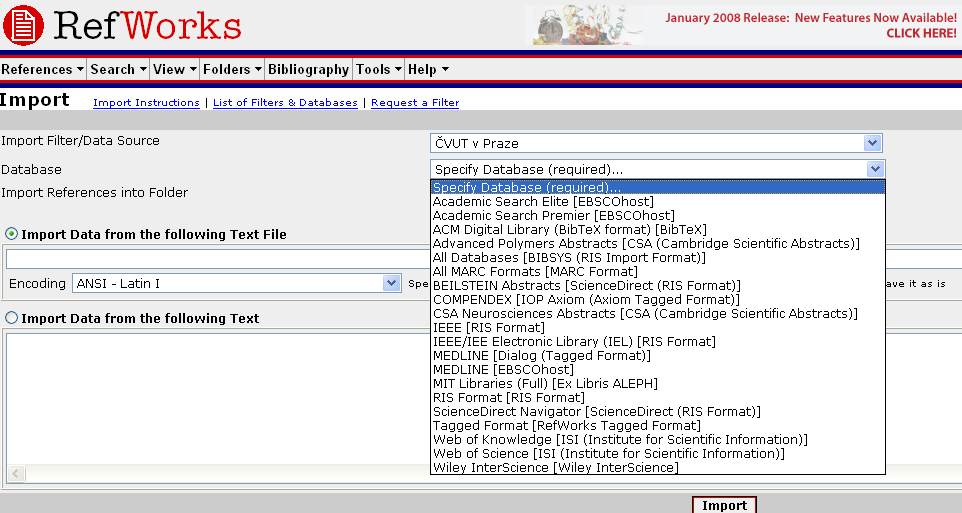Open the Tools menu
Screen dimensions: 962x513
tap(379, 69)
